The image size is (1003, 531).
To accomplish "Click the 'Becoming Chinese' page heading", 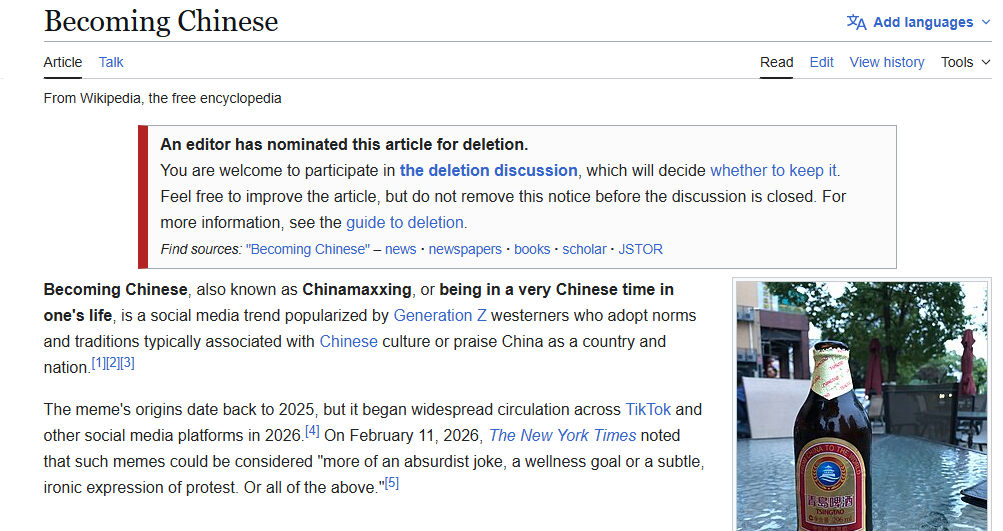I will tap(161, 21).
